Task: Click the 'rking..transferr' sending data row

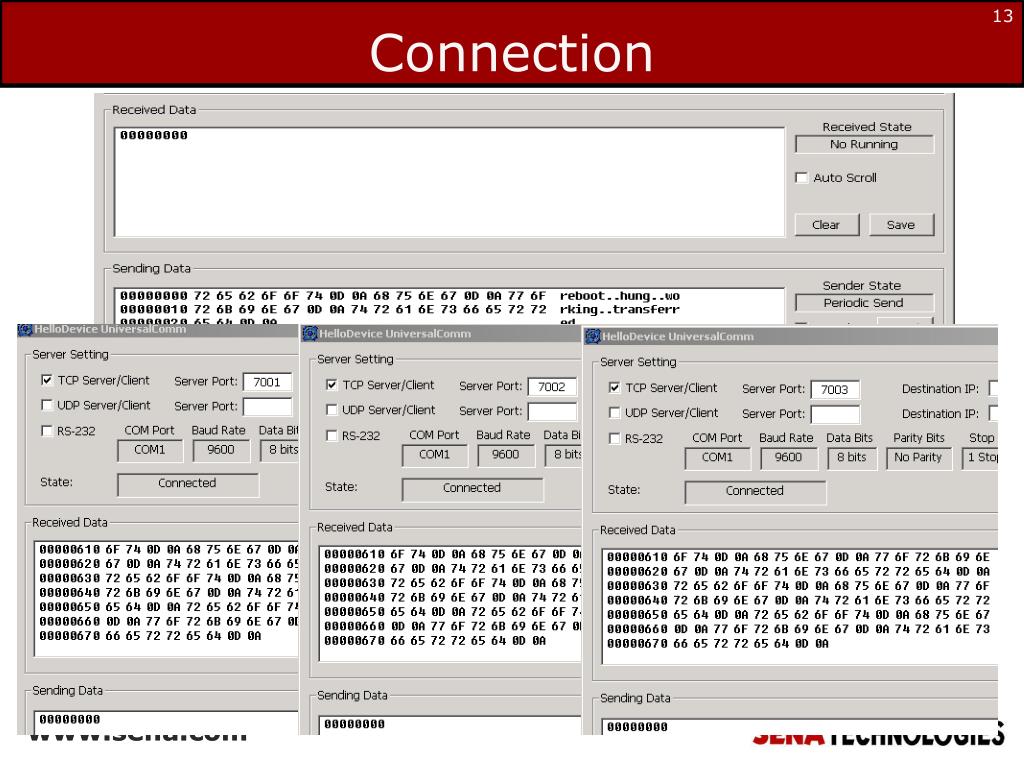Action: coord(400,310)
